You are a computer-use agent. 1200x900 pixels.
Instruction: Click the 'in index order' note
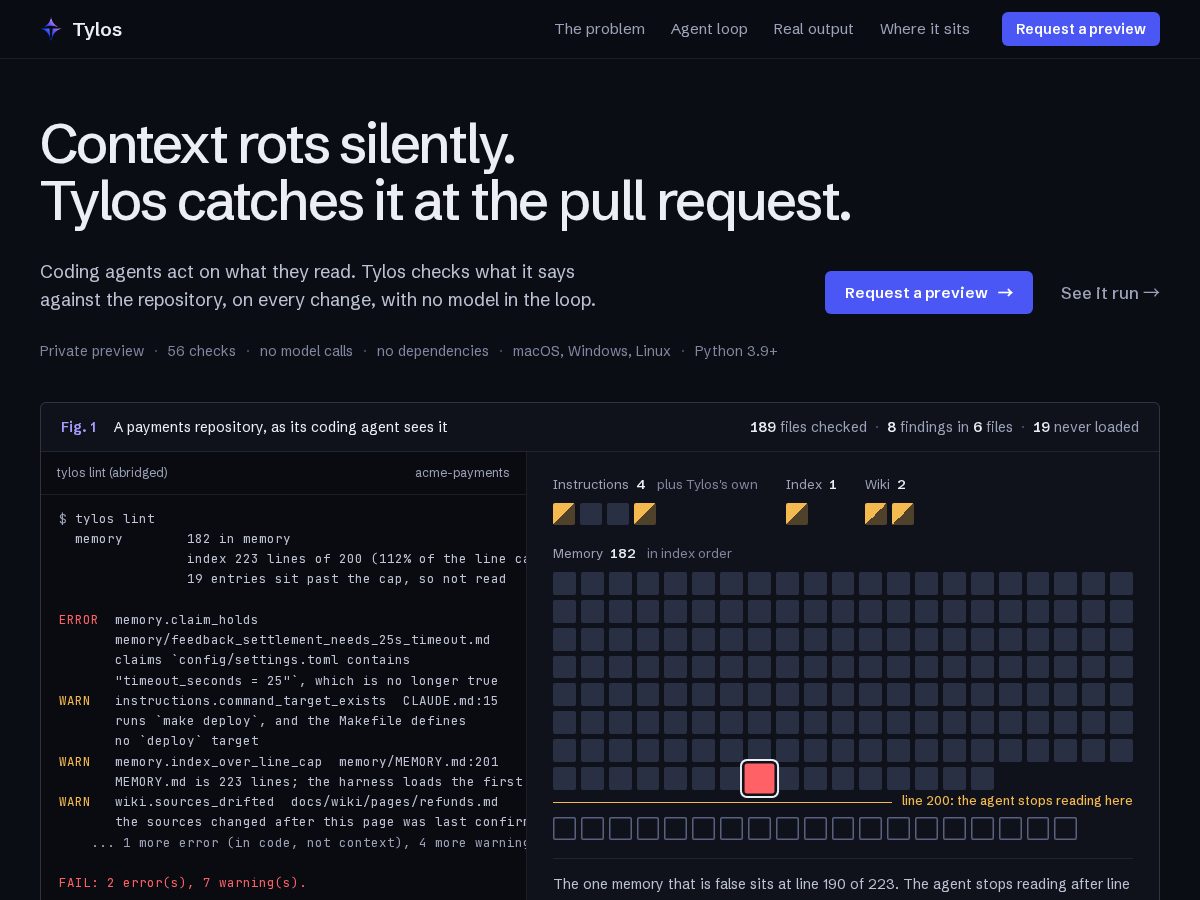(x=689, y=554)
